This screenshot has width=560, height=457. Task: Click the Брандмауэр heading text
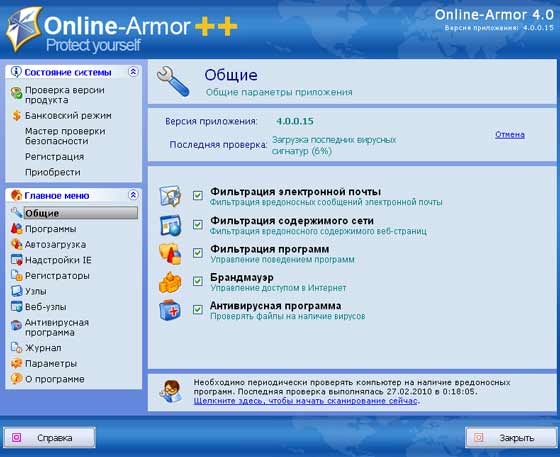point(242,277)
